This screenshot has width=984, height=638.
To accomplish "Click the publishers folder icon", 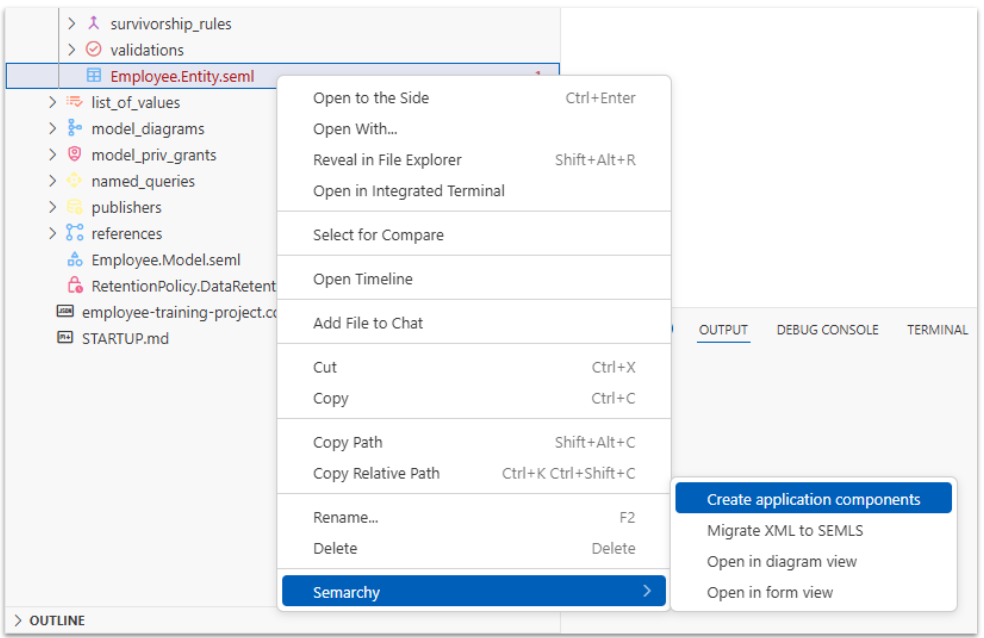I will coord(74,207).
